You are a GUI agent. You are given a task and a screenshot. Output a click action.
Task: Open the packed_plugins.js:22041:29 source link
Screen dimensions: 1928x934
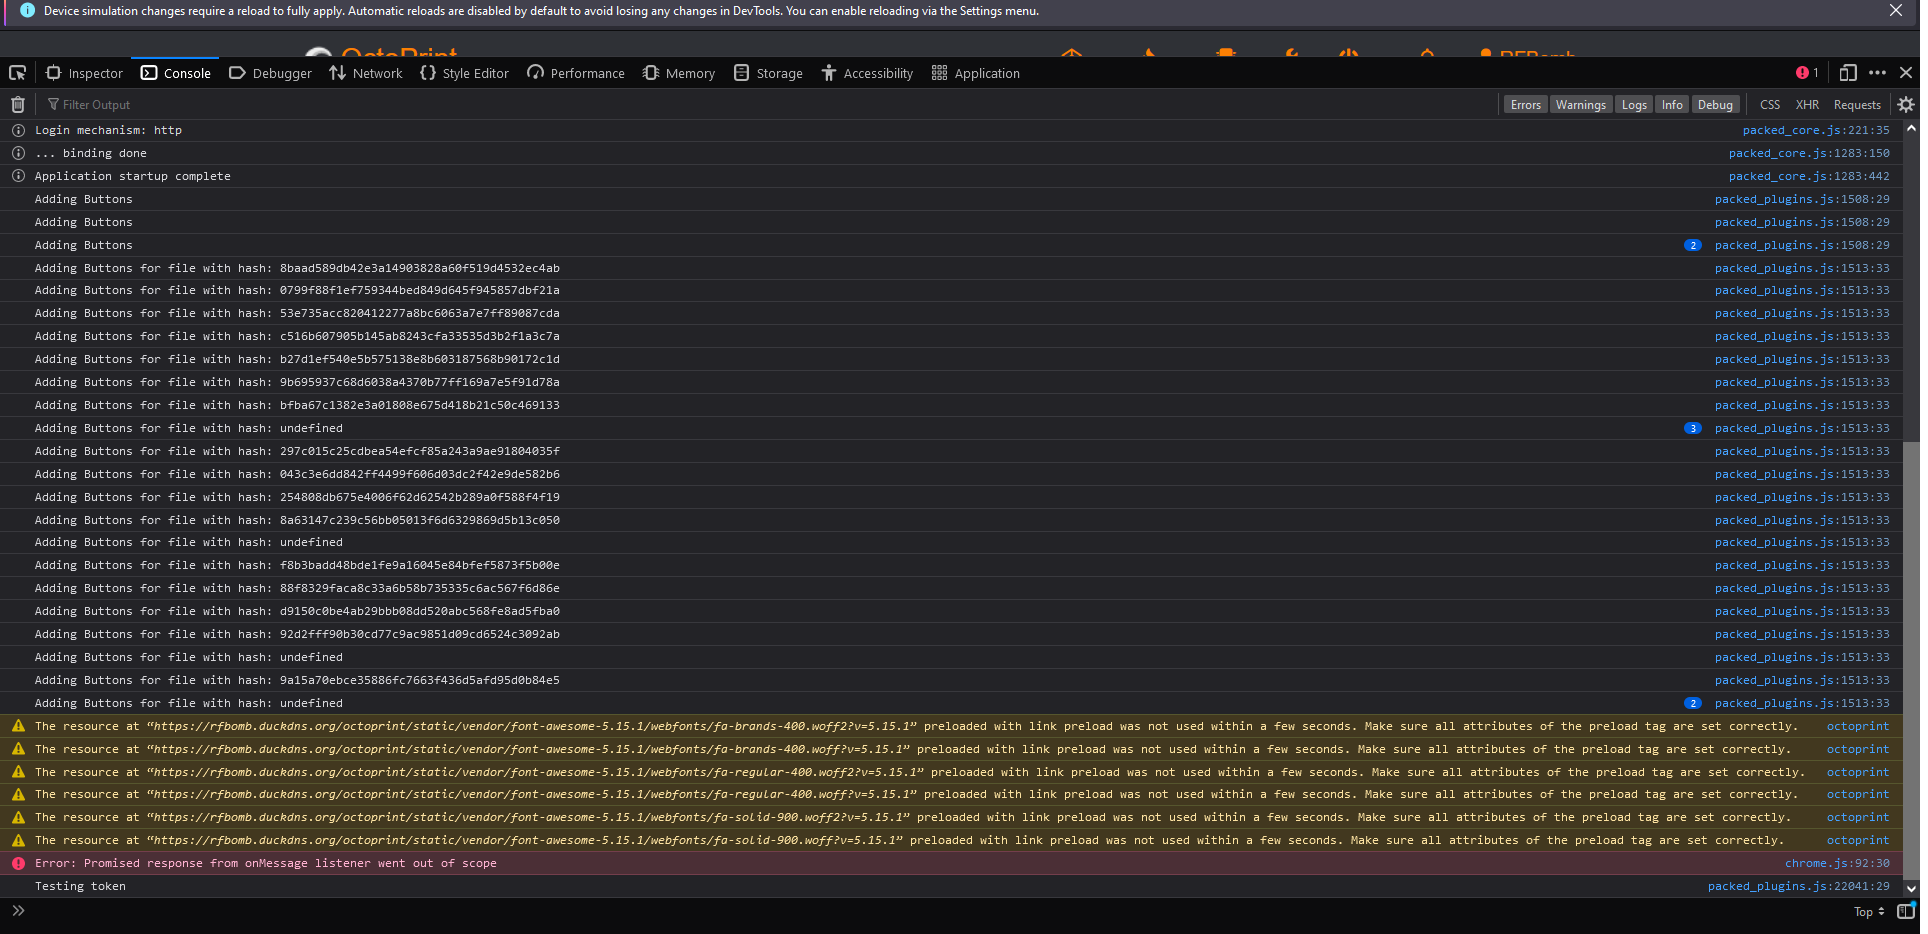tap(1798, 886)
